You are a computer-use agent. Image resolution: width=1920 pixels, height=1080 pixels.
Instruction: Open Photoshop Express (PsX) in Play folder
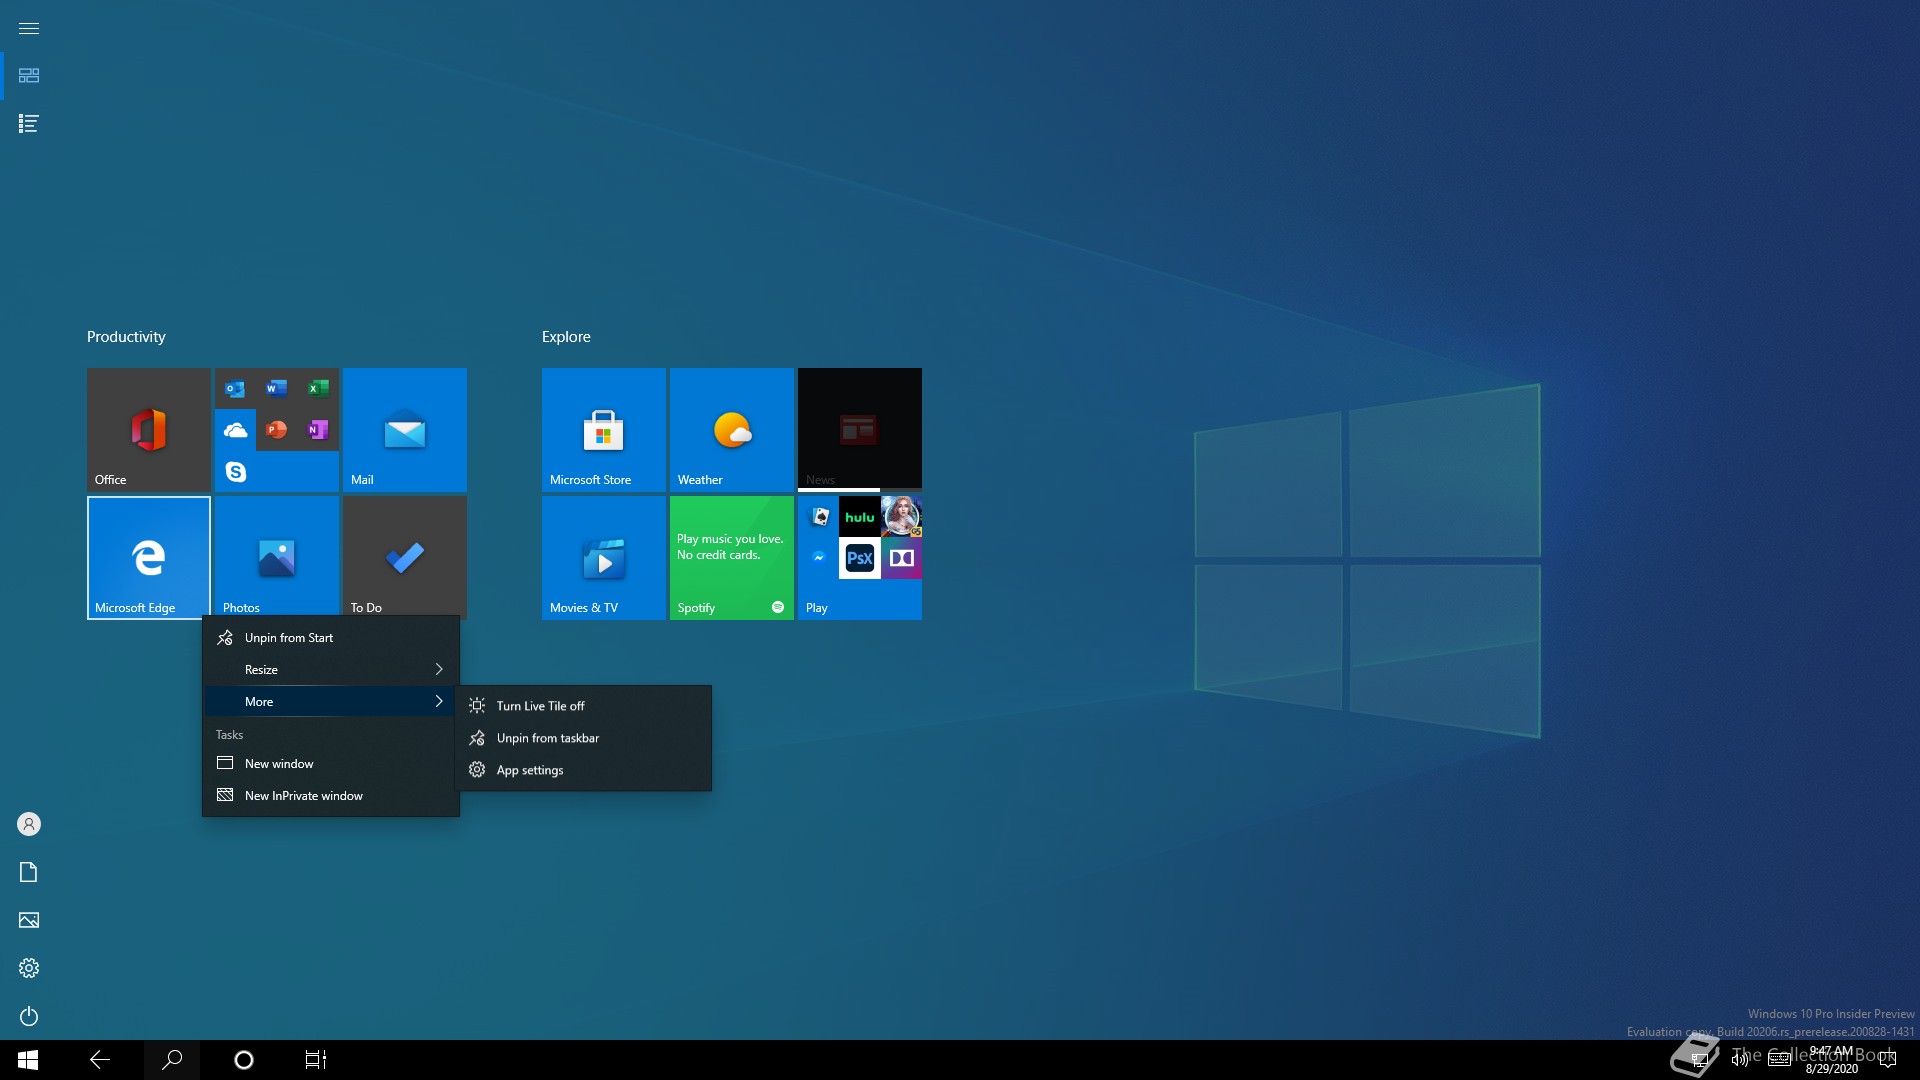(859, 558)
